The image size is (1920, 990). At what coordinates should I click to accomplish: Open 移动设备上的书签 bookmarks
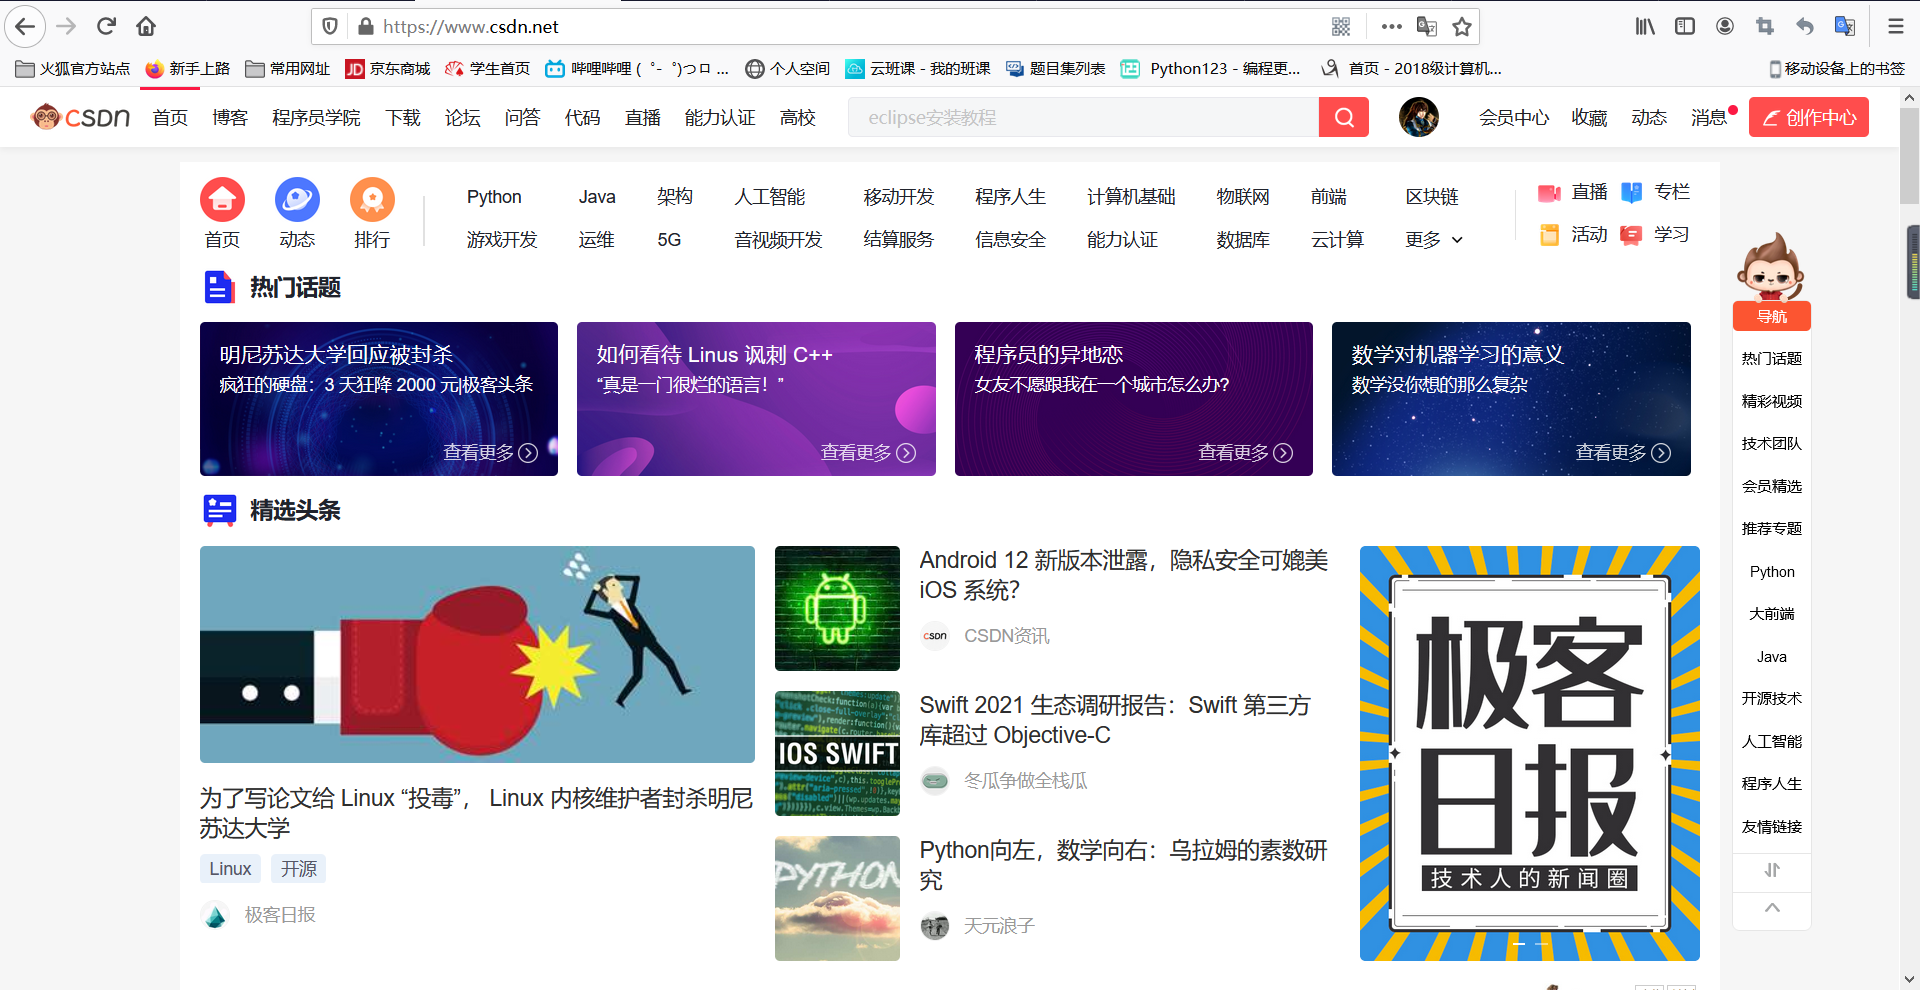pos(1837,68)
